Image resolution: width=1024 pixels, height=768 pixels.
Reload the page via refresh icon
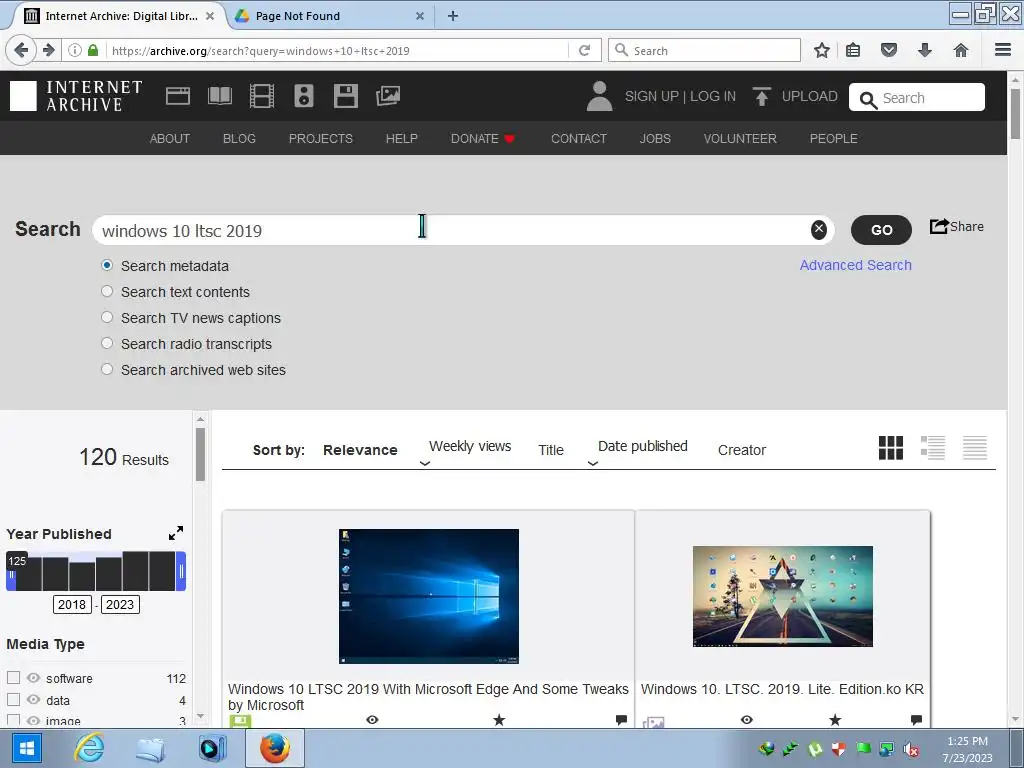584,50
